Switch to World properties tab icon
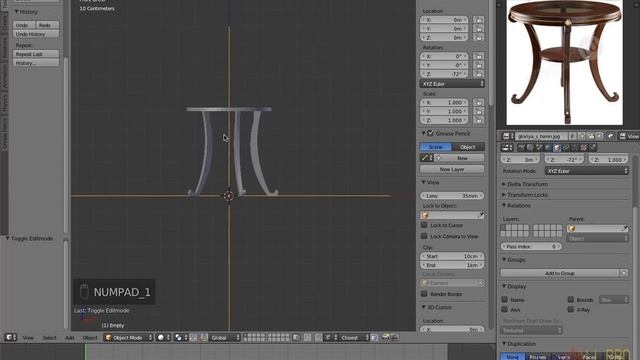The width and height of the screenshot is (640, 360). (x=548, y=148)
